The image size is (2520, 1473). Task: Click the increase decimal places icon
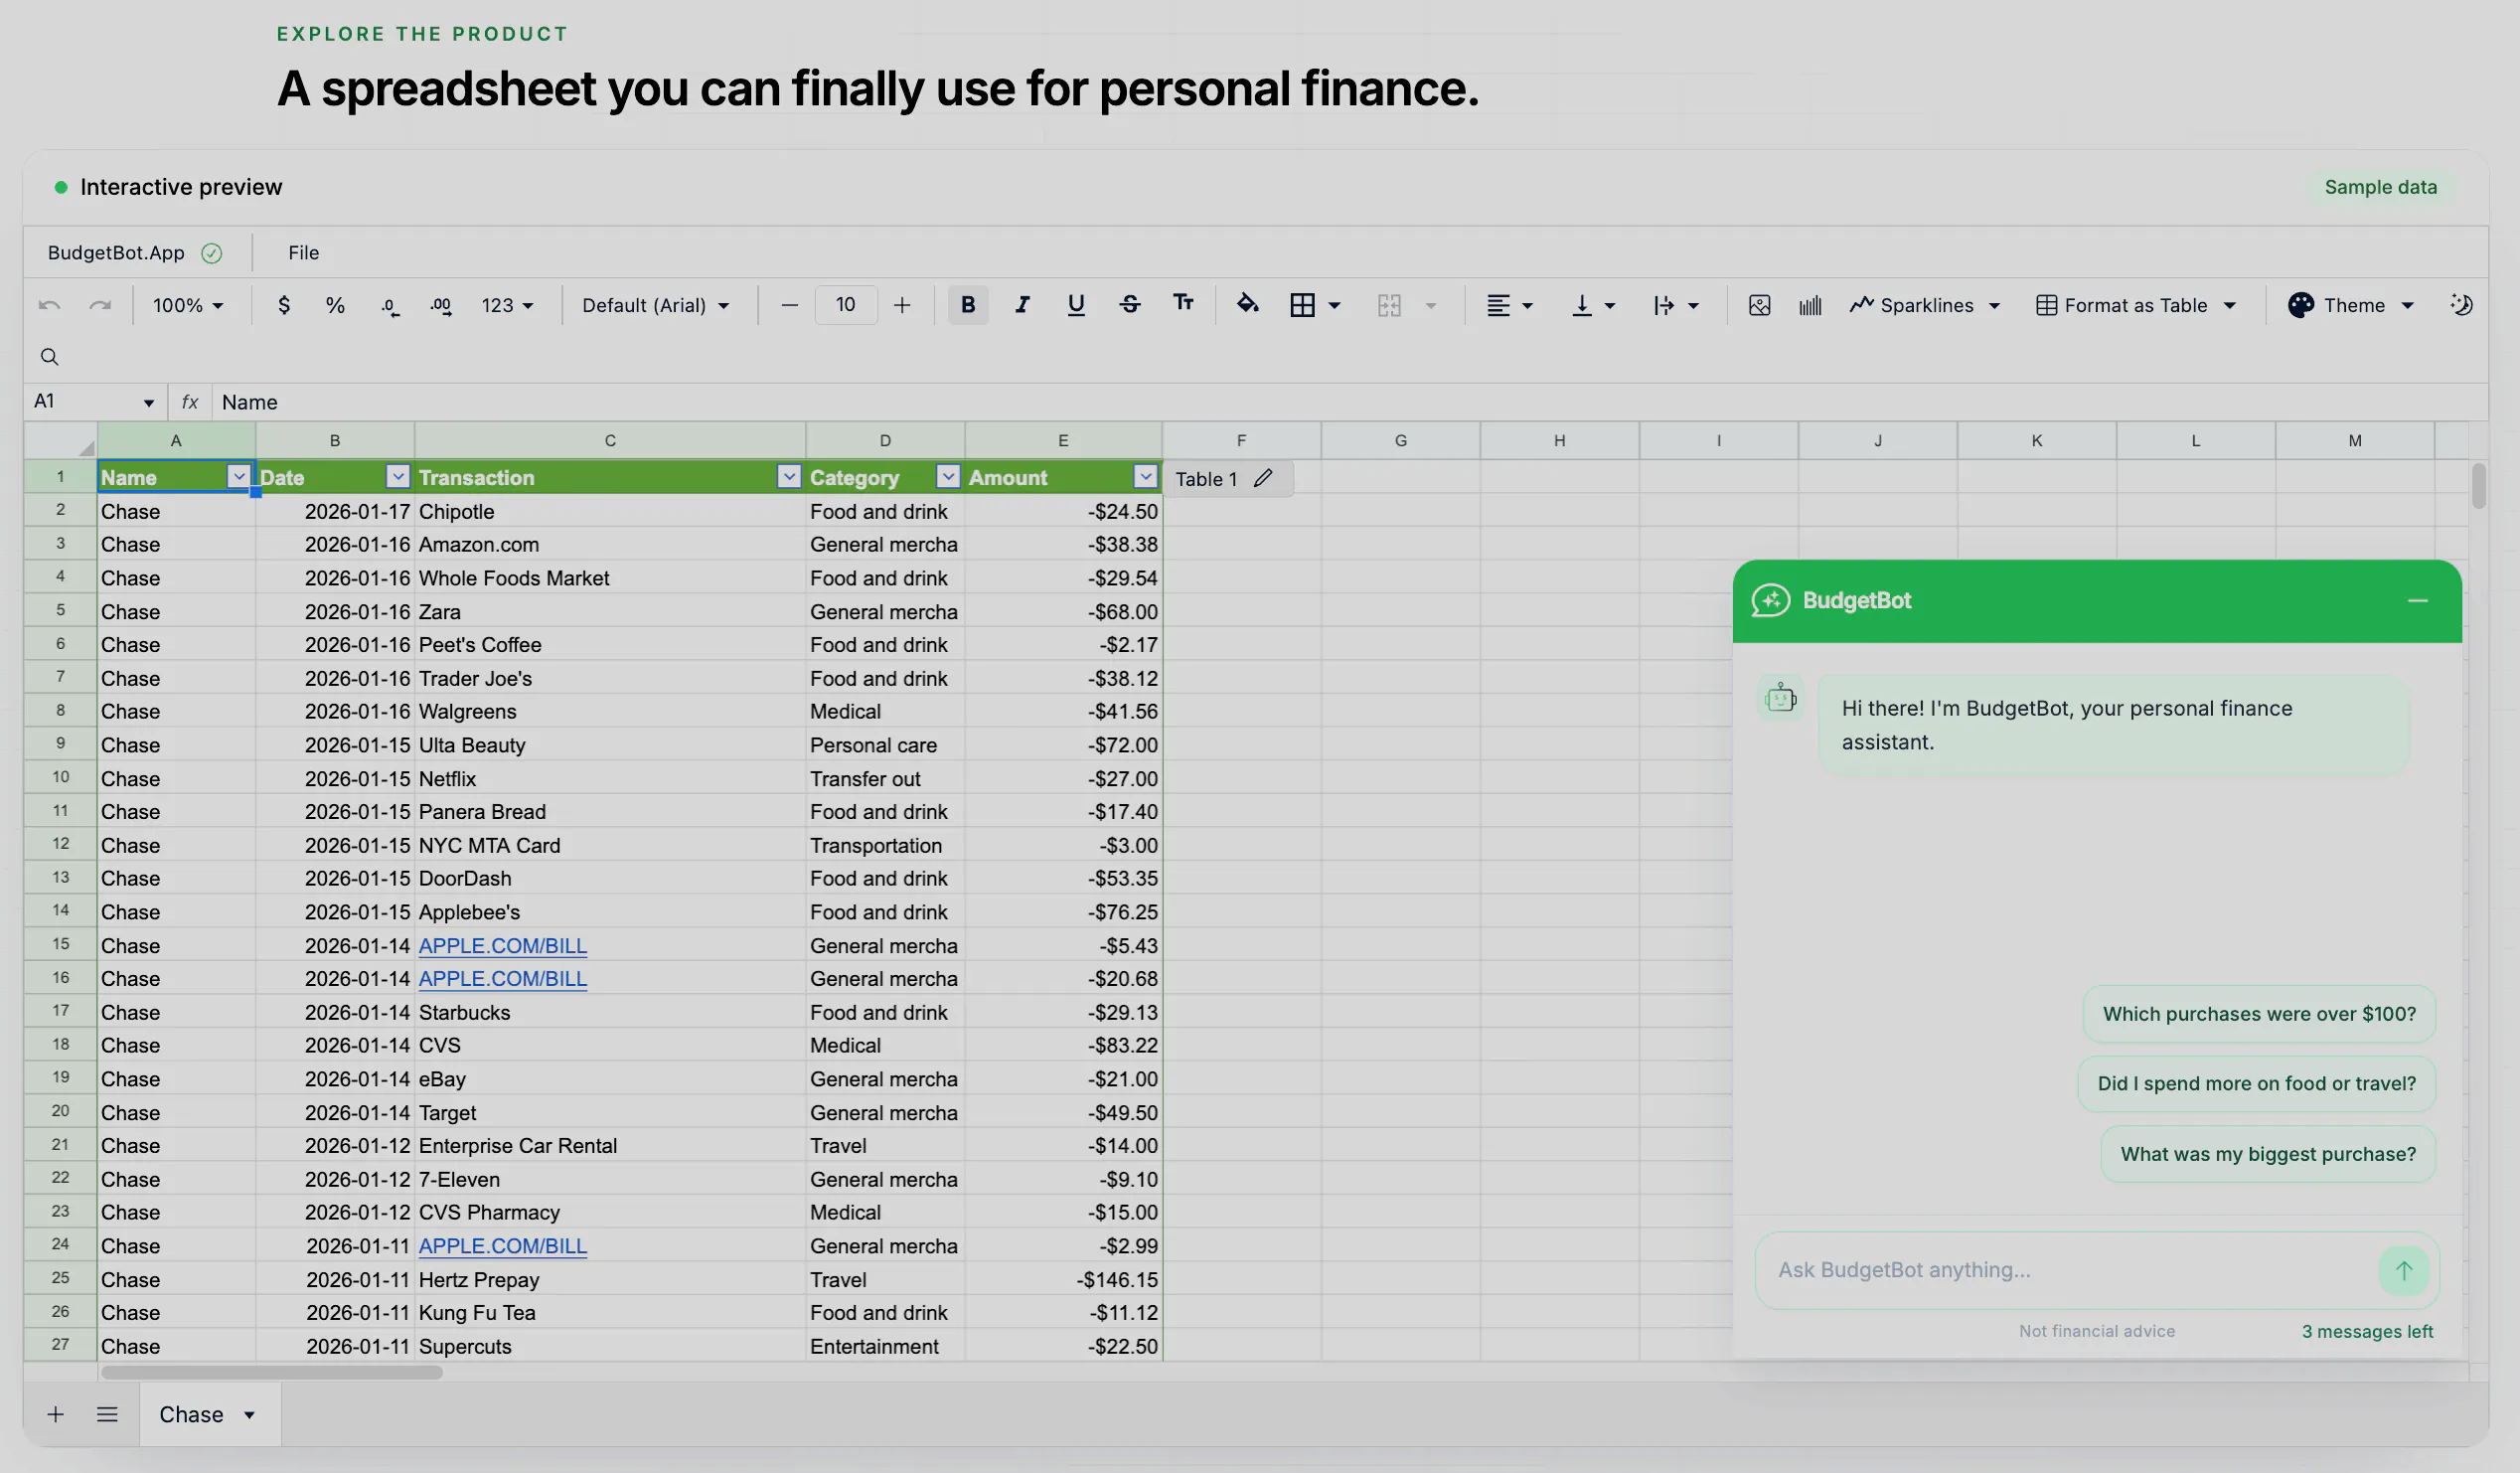[441, 306]
